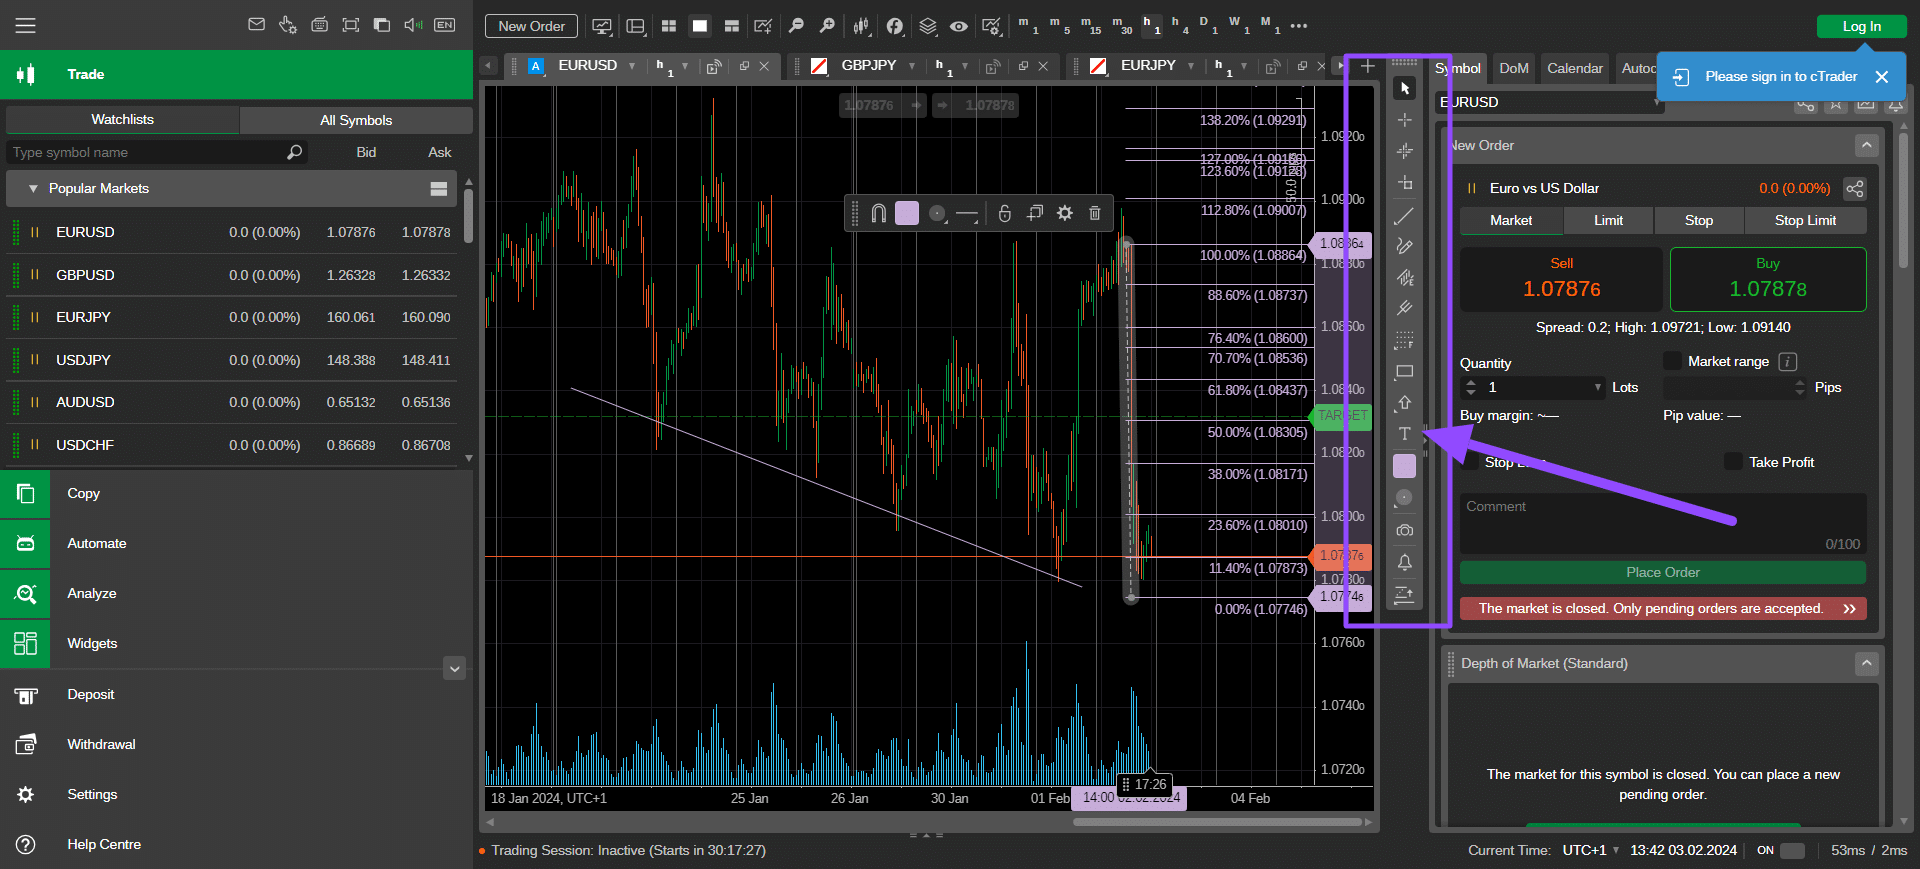Screen dimensions: 1920x869
Task: Open chart type candlestick selector
Action: pos(861,26)
